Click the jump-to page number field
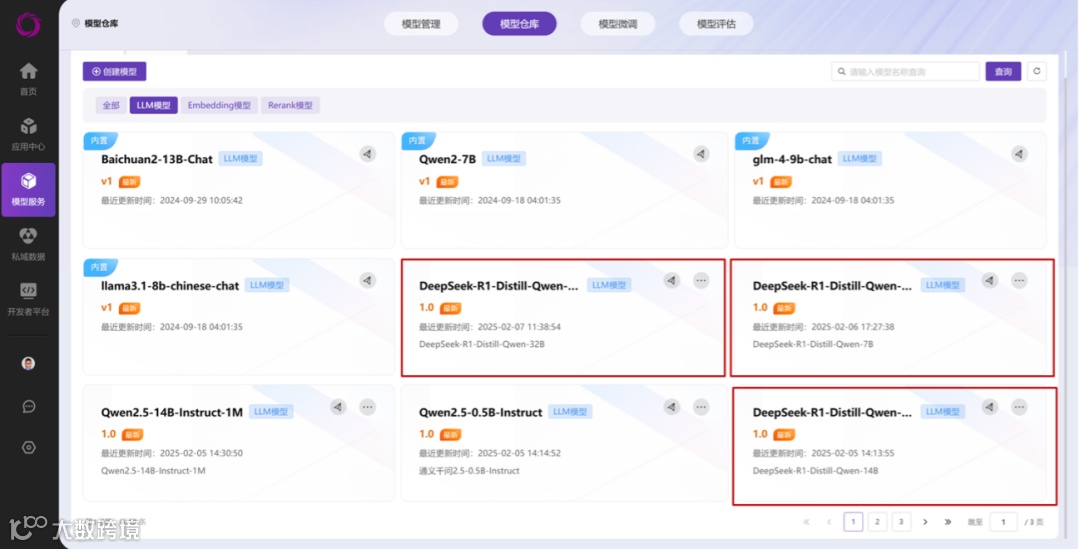 1003,522
